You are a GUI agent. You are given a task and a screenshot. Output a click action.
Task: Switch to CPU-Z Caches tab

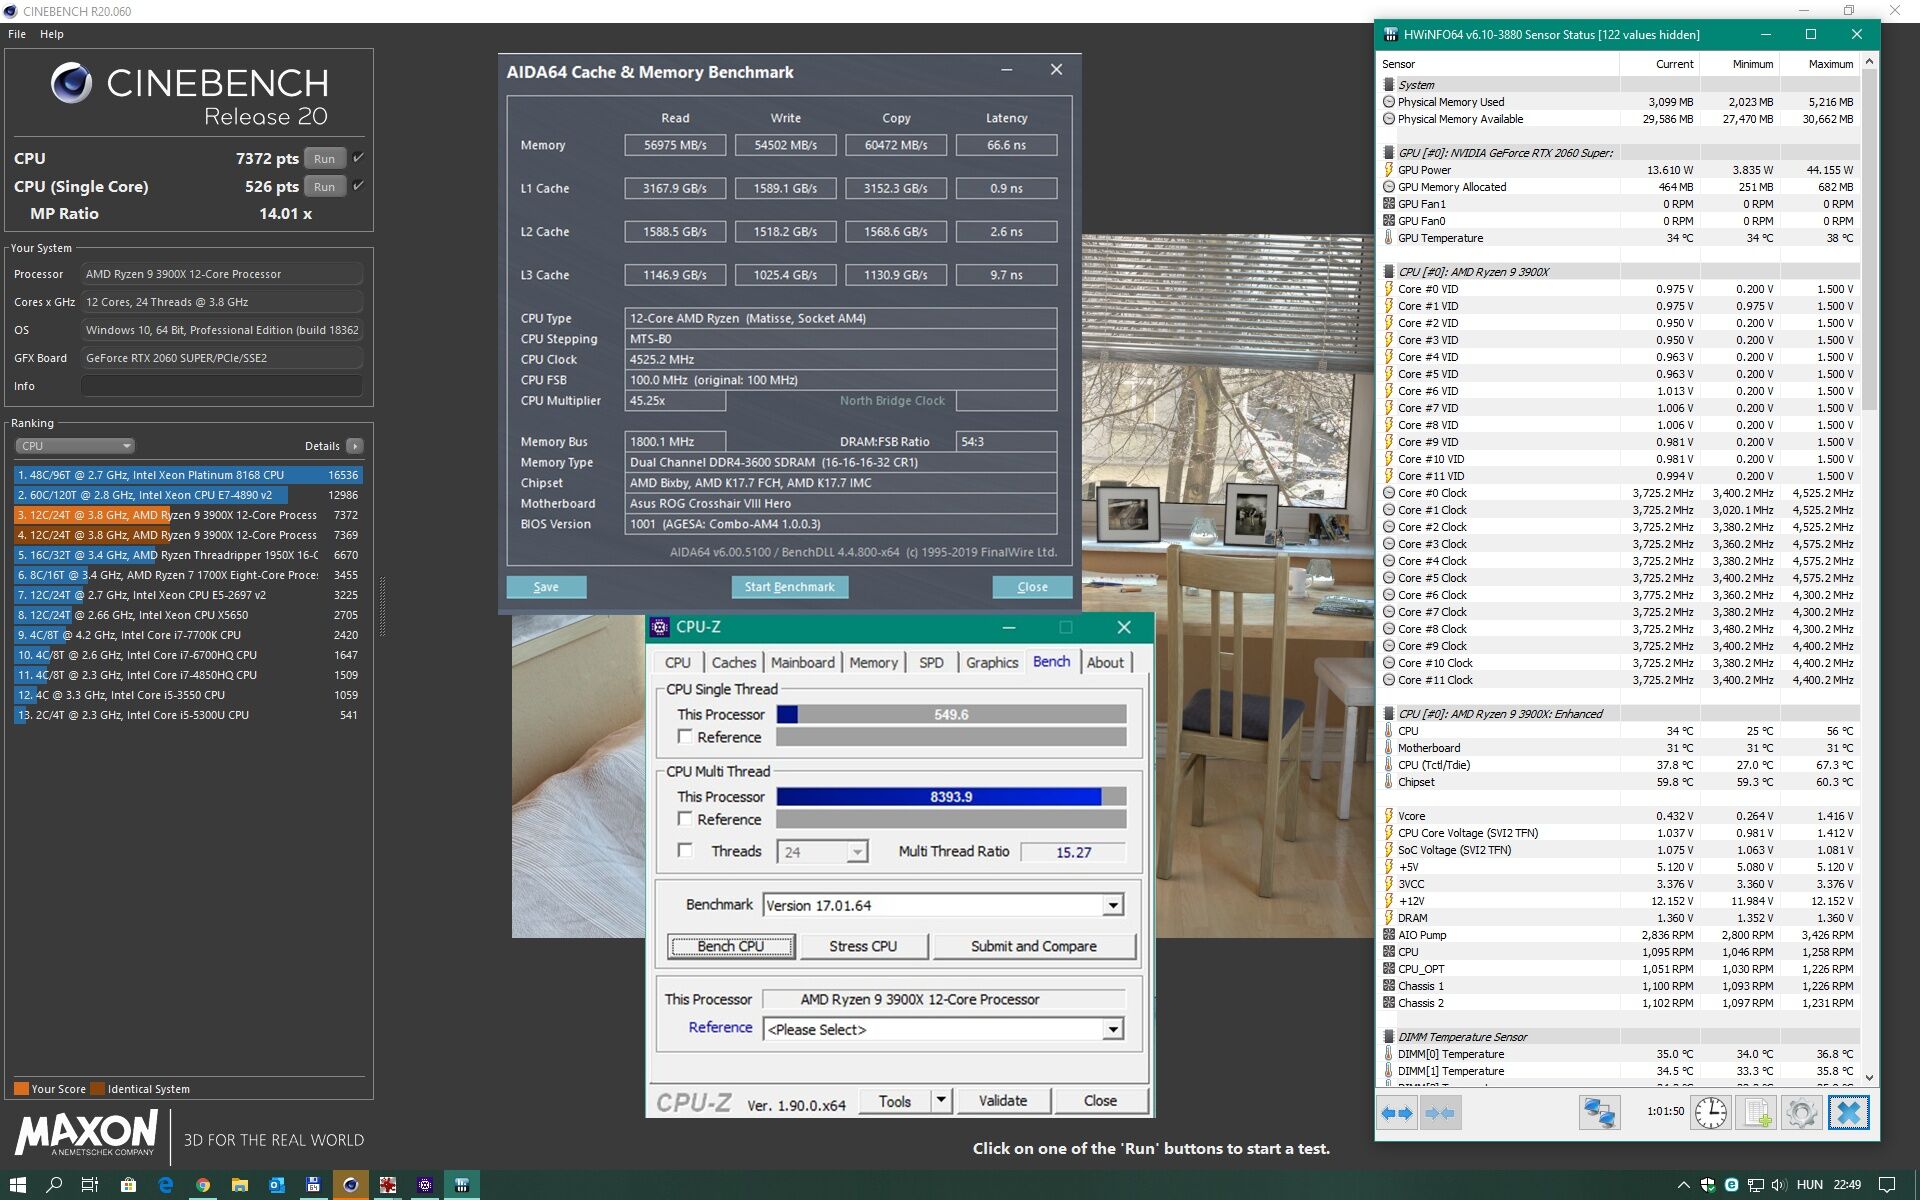click(734, 662)
